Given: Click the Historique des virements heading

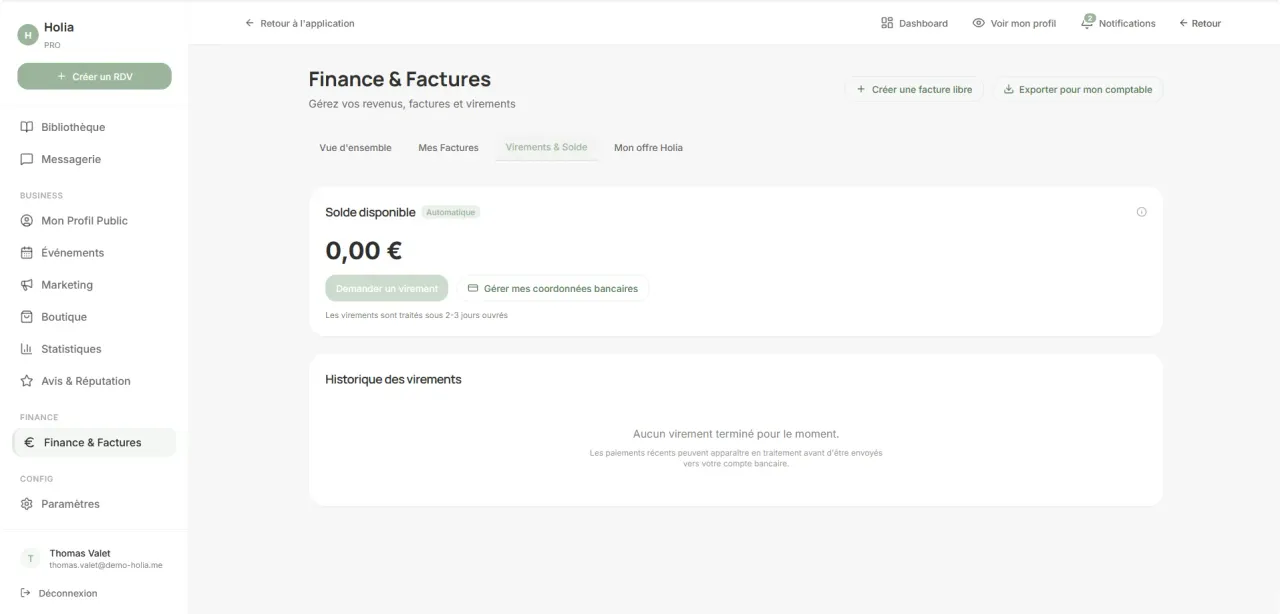Looking at the screenshot, I should 393,379.
